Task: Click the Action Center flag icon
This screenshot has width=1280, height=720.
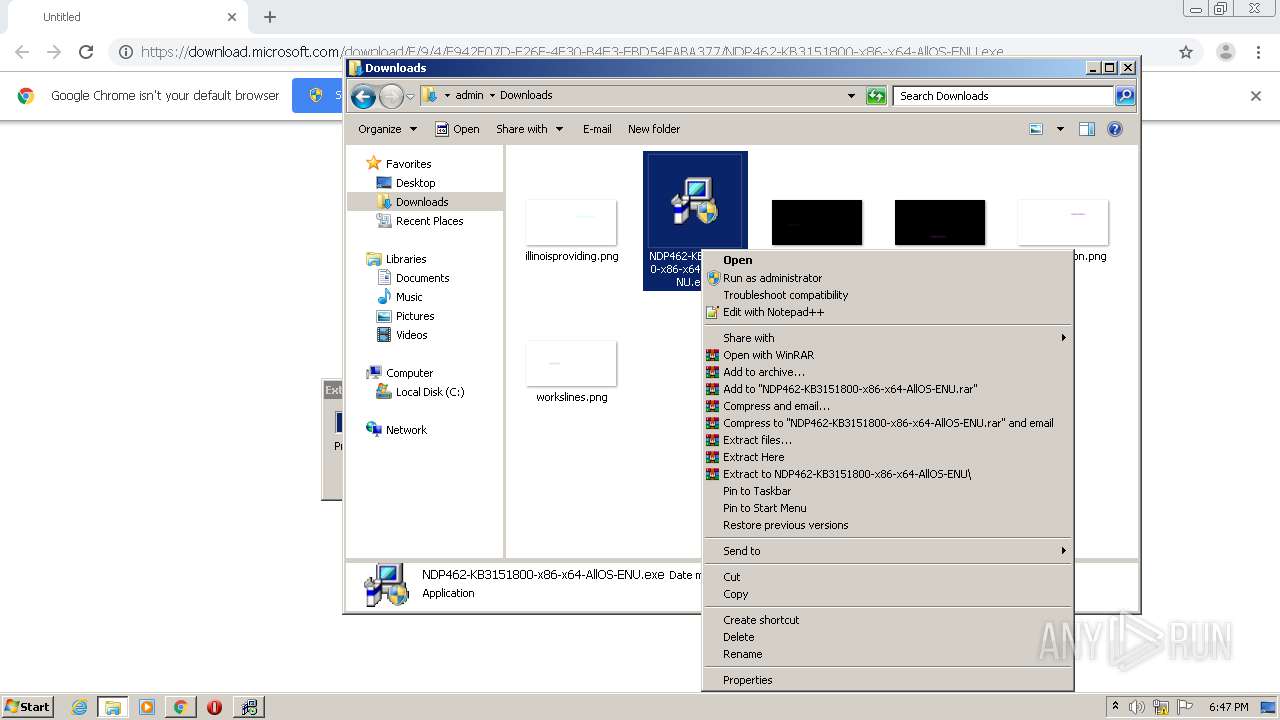Action: pyautogui.click(x=1185, y=707)
